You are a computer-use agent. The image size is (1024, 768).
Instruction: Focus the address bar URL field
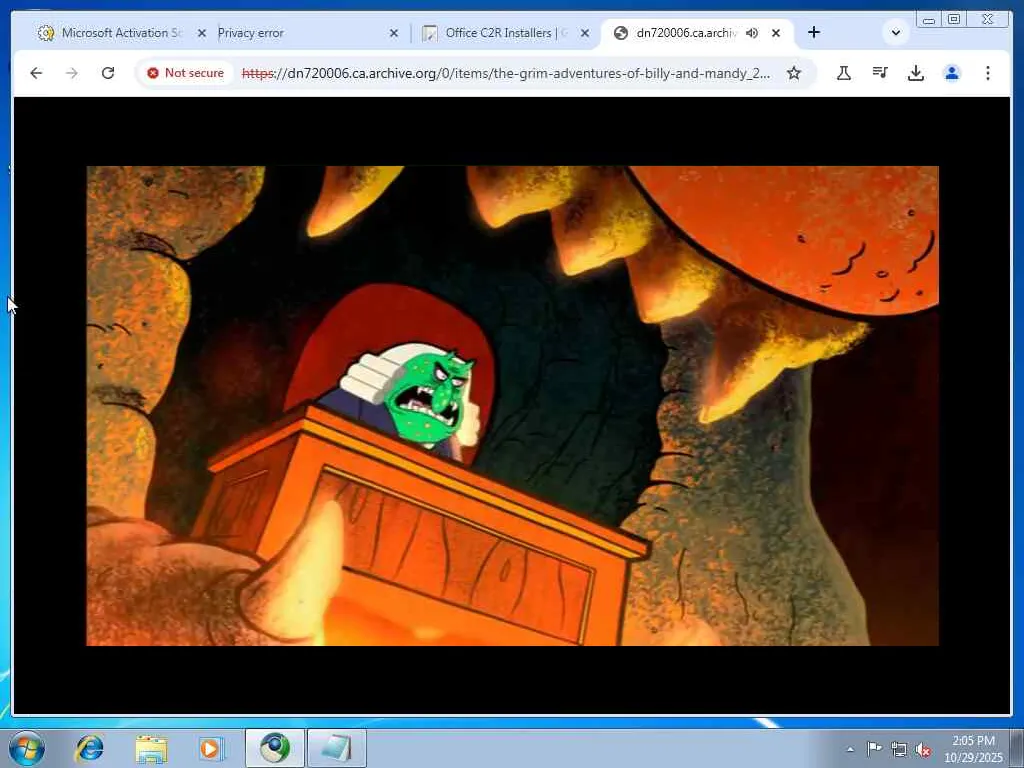pos(505,73)
